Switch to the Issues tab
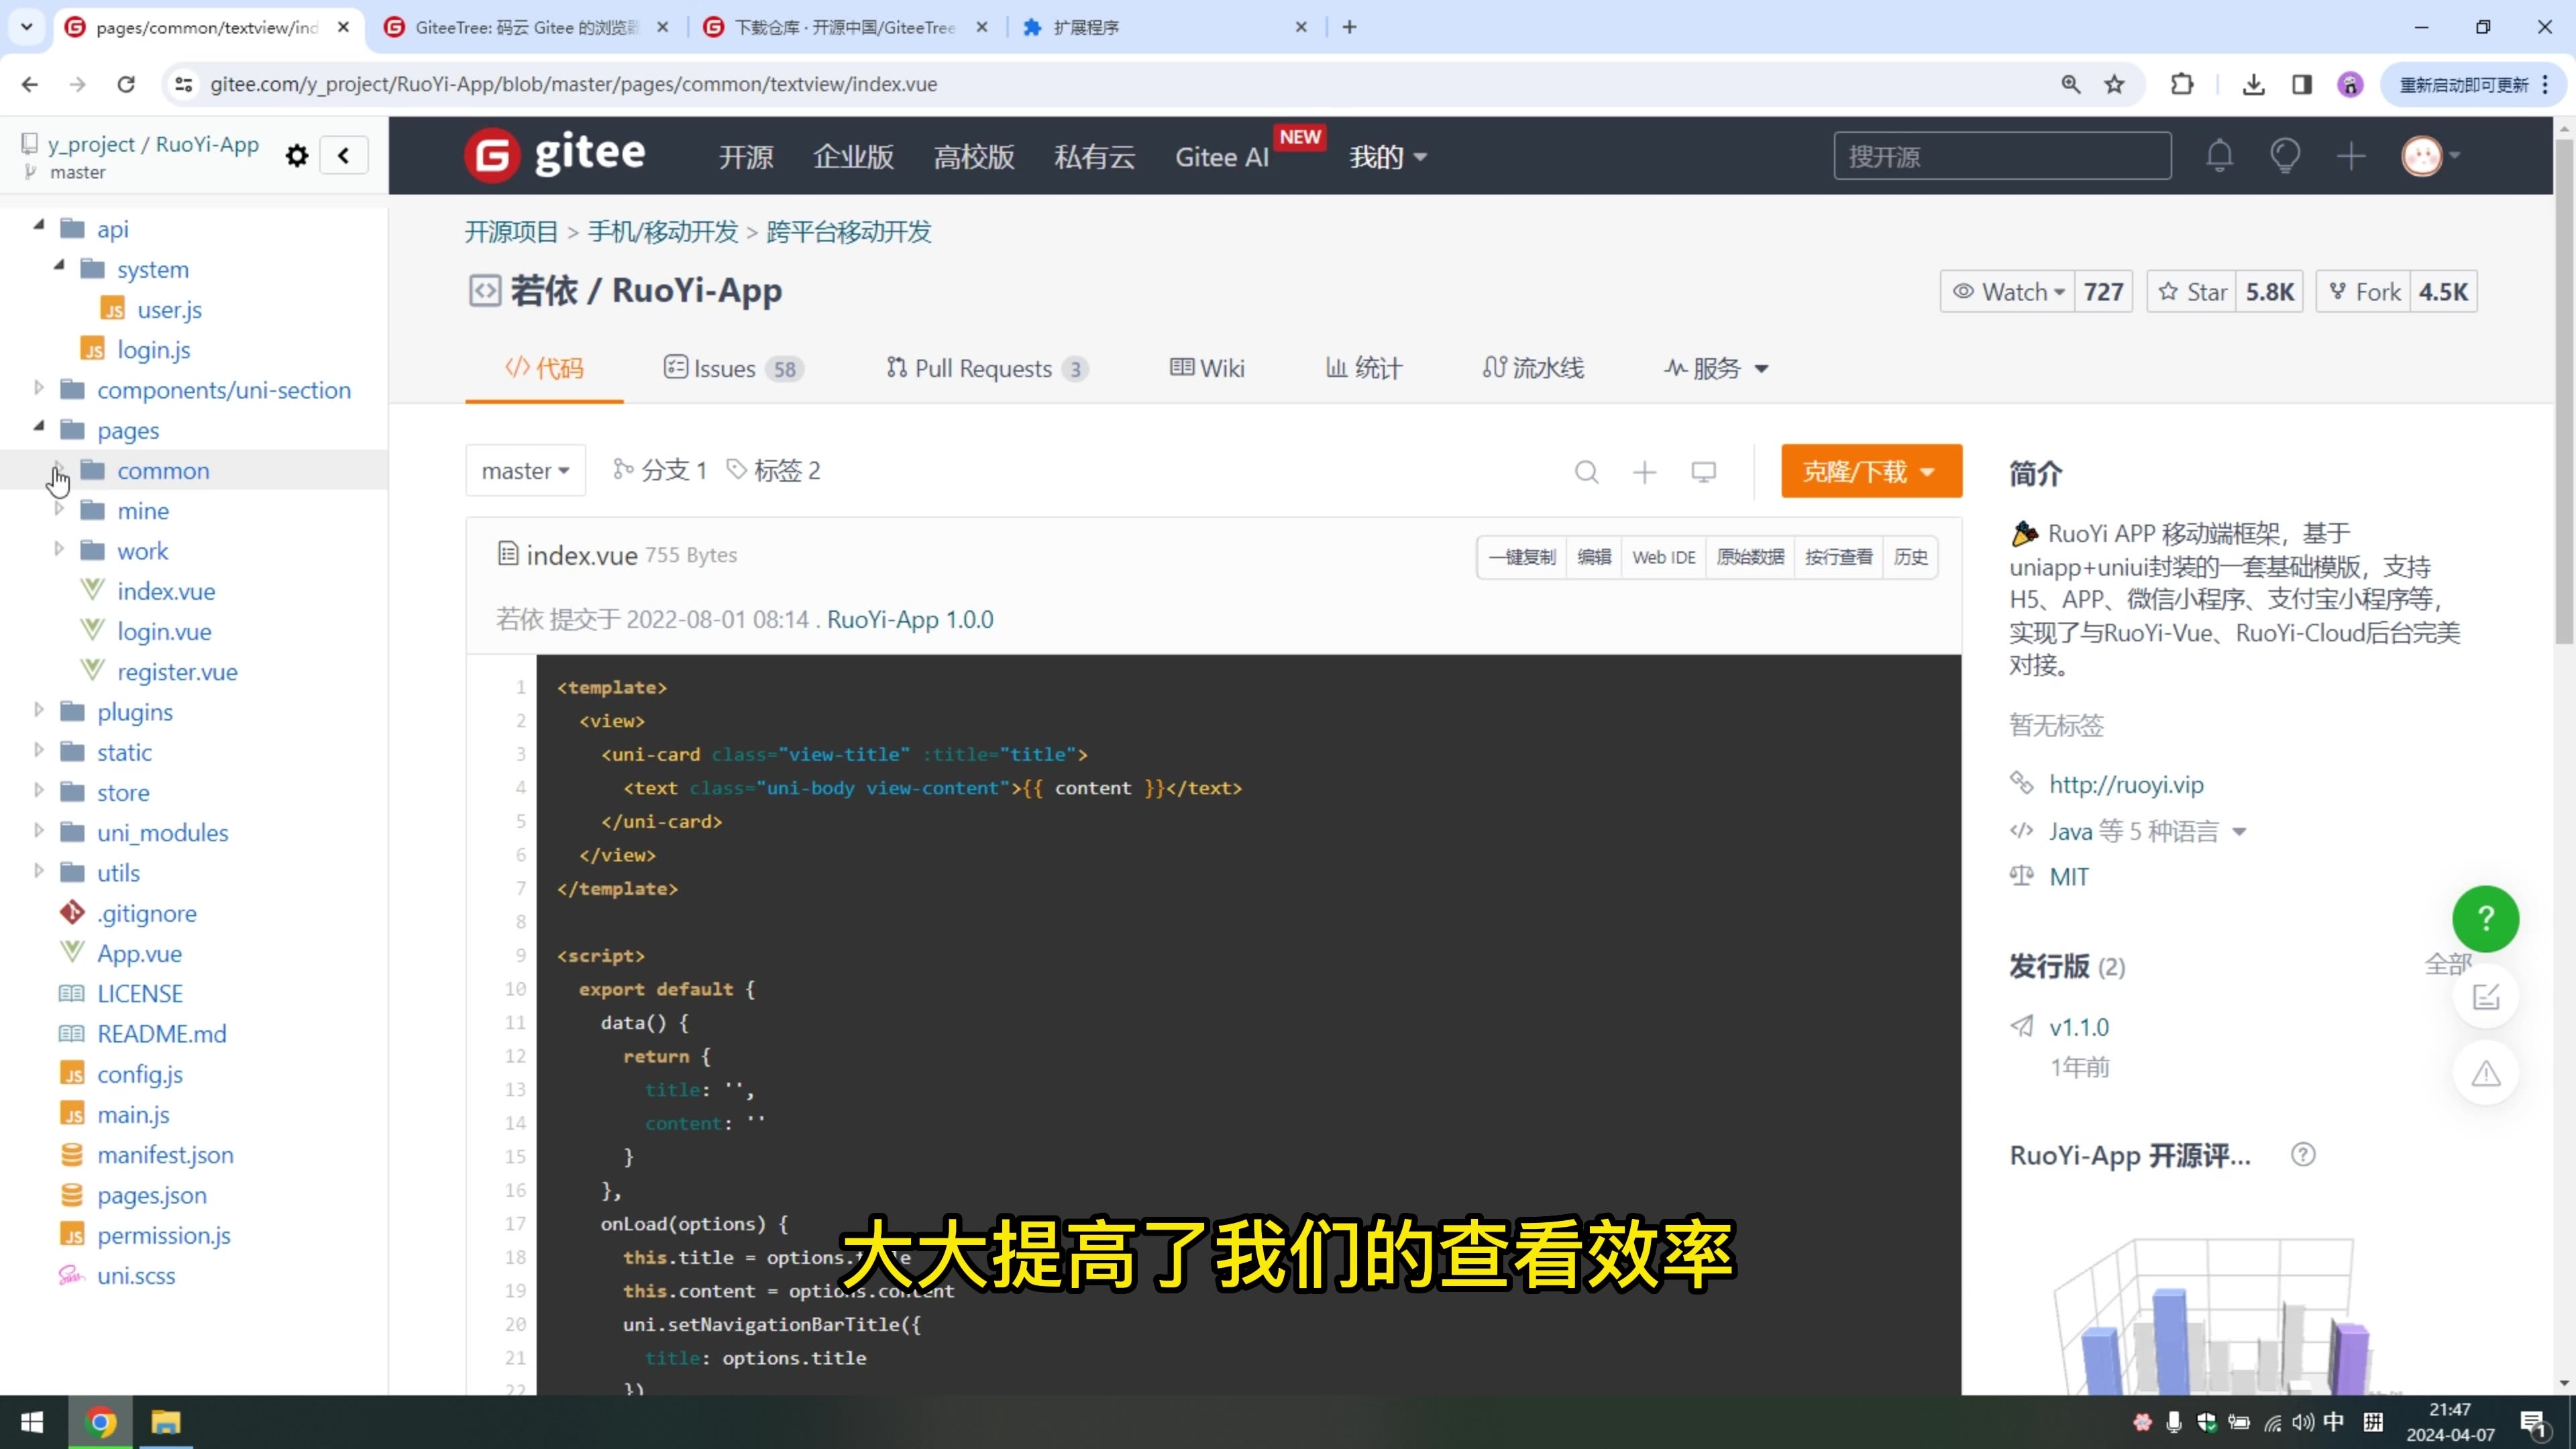This screenshot has height=1449, width=2576. [733, 369]
